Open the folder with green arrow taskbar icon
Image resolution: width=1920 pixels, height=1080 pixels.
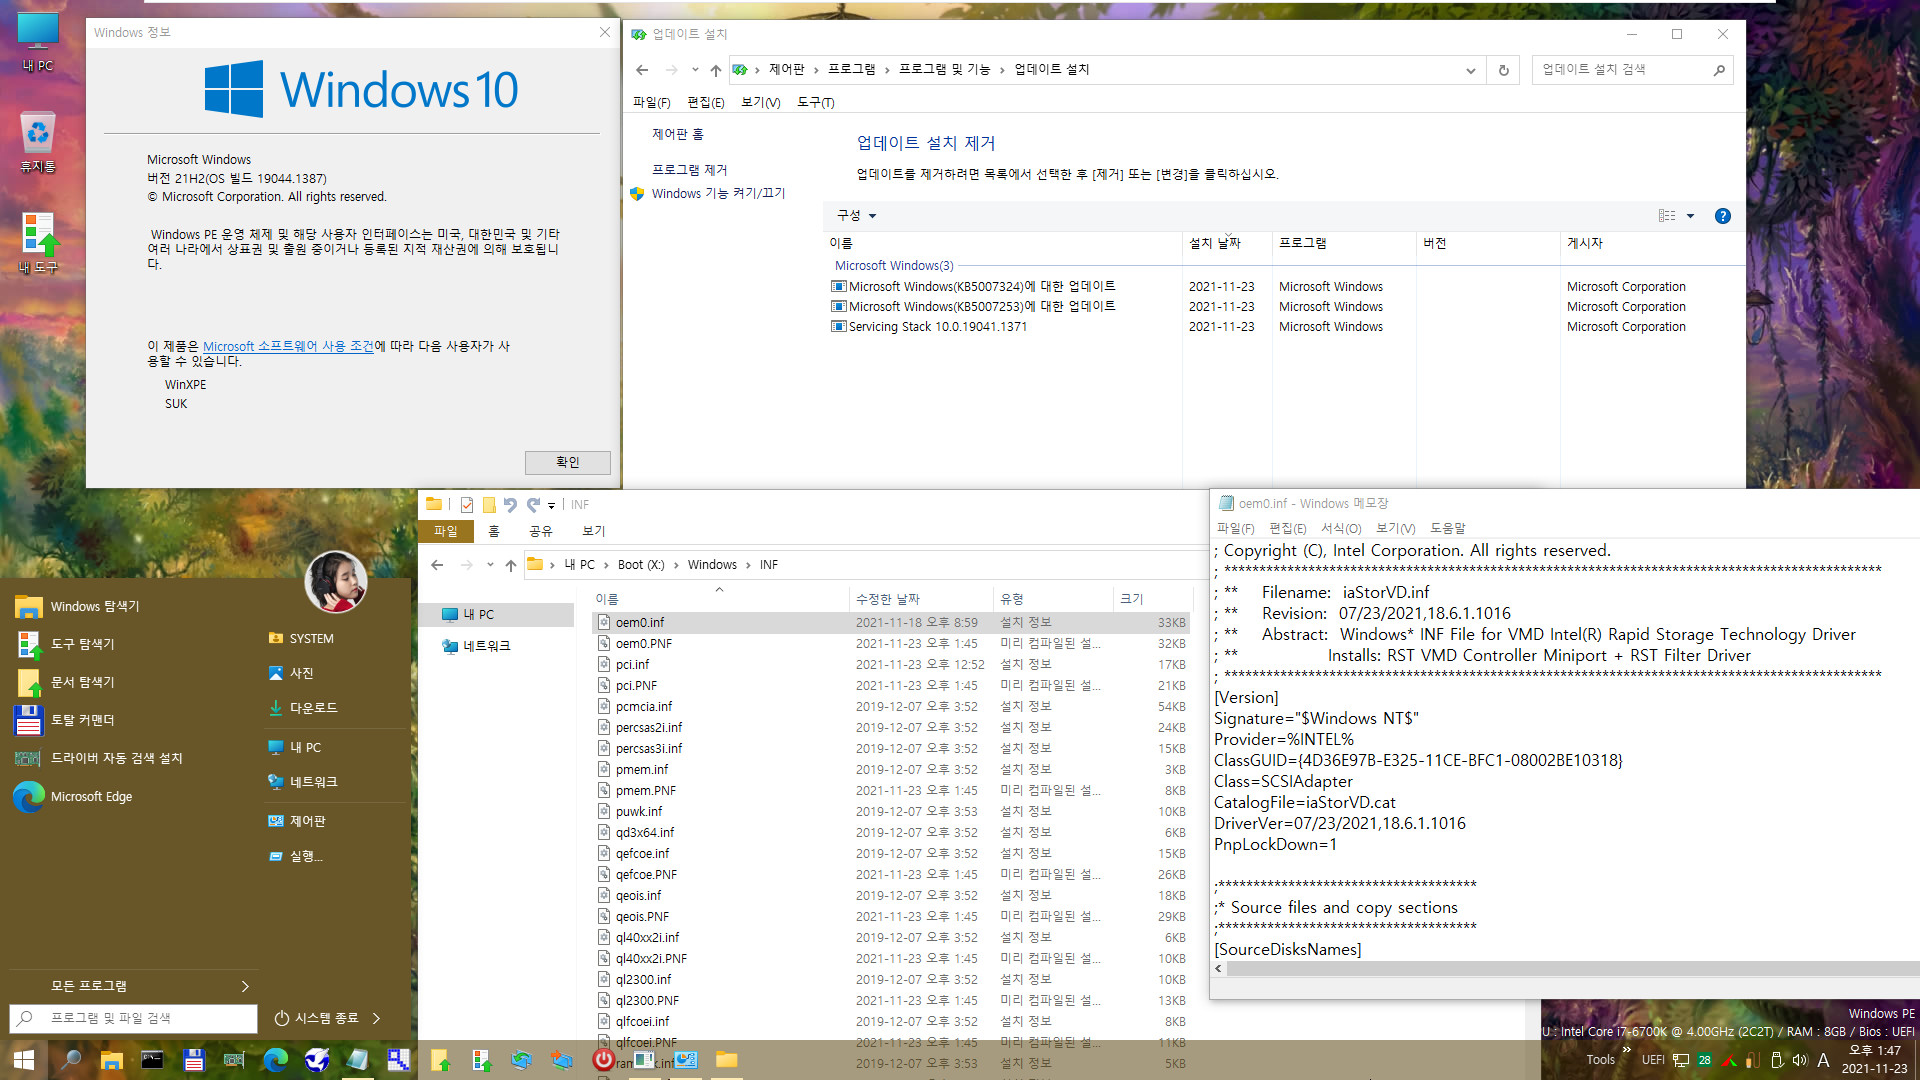440,1060
